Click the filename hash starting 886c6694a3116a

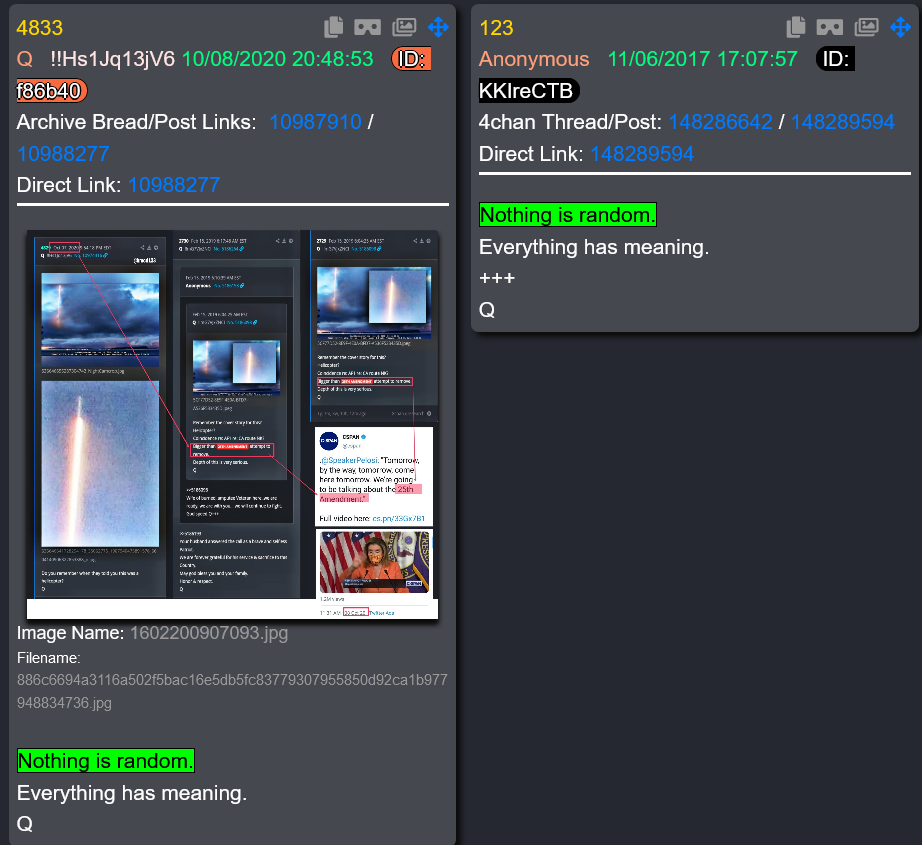(232, 691)
